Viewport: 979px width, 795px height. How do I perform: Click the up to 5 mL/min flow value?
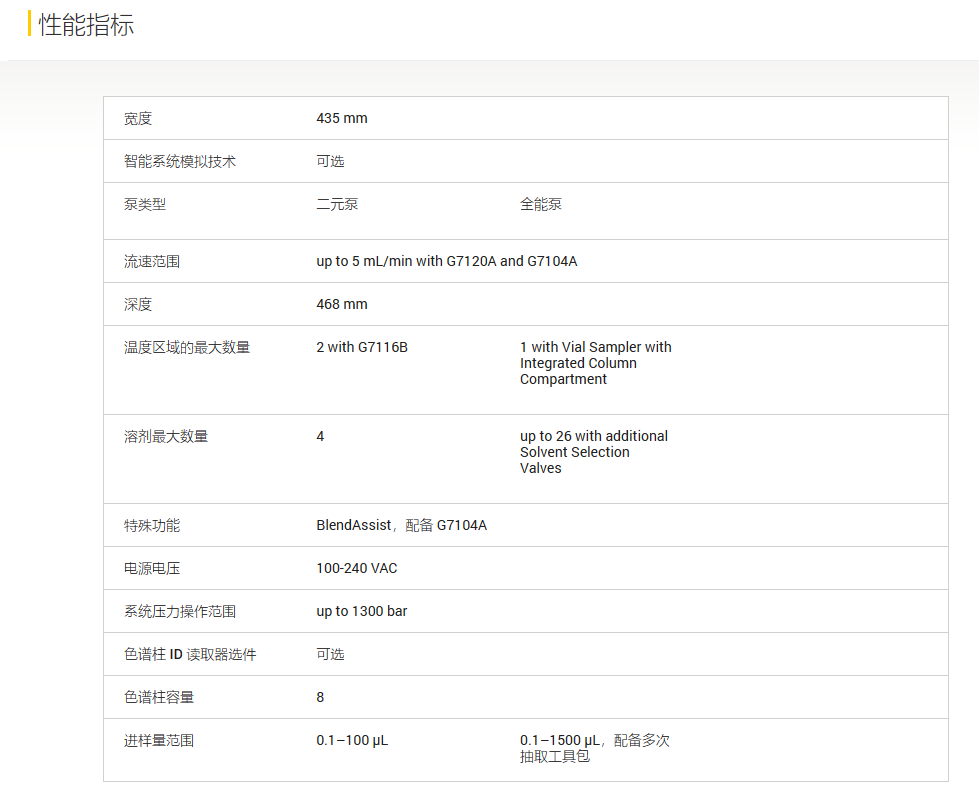pyautogui.click(x=446, y=261)
